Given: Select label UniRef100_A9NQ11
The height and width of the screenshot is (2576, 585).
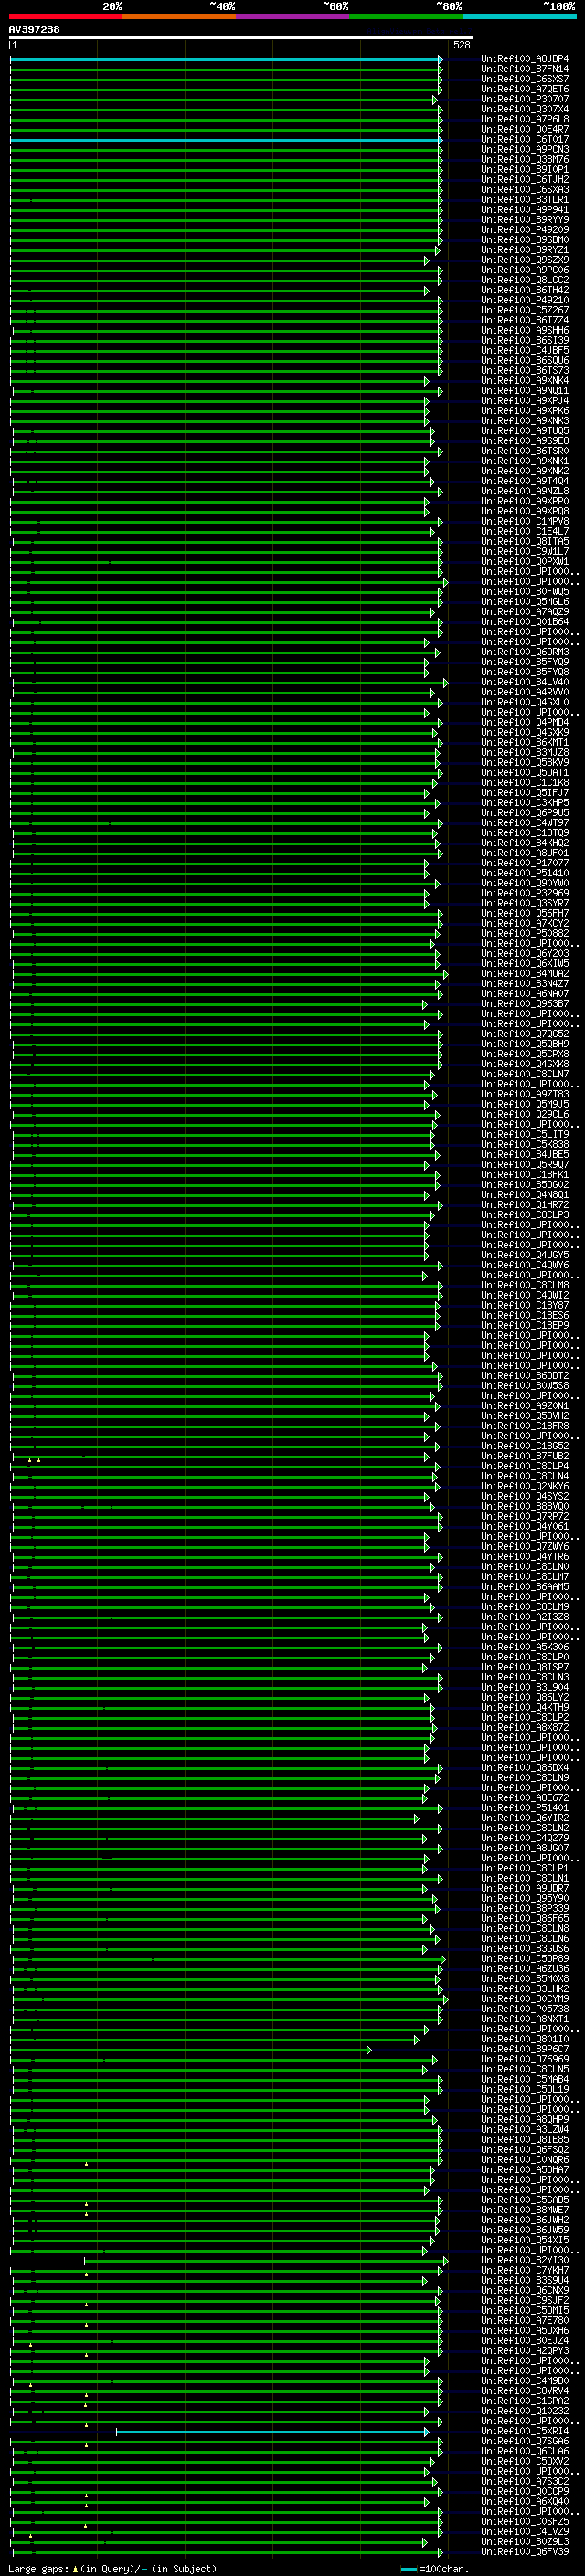Looking at the screenshot, I should click(x=524, y=391).
